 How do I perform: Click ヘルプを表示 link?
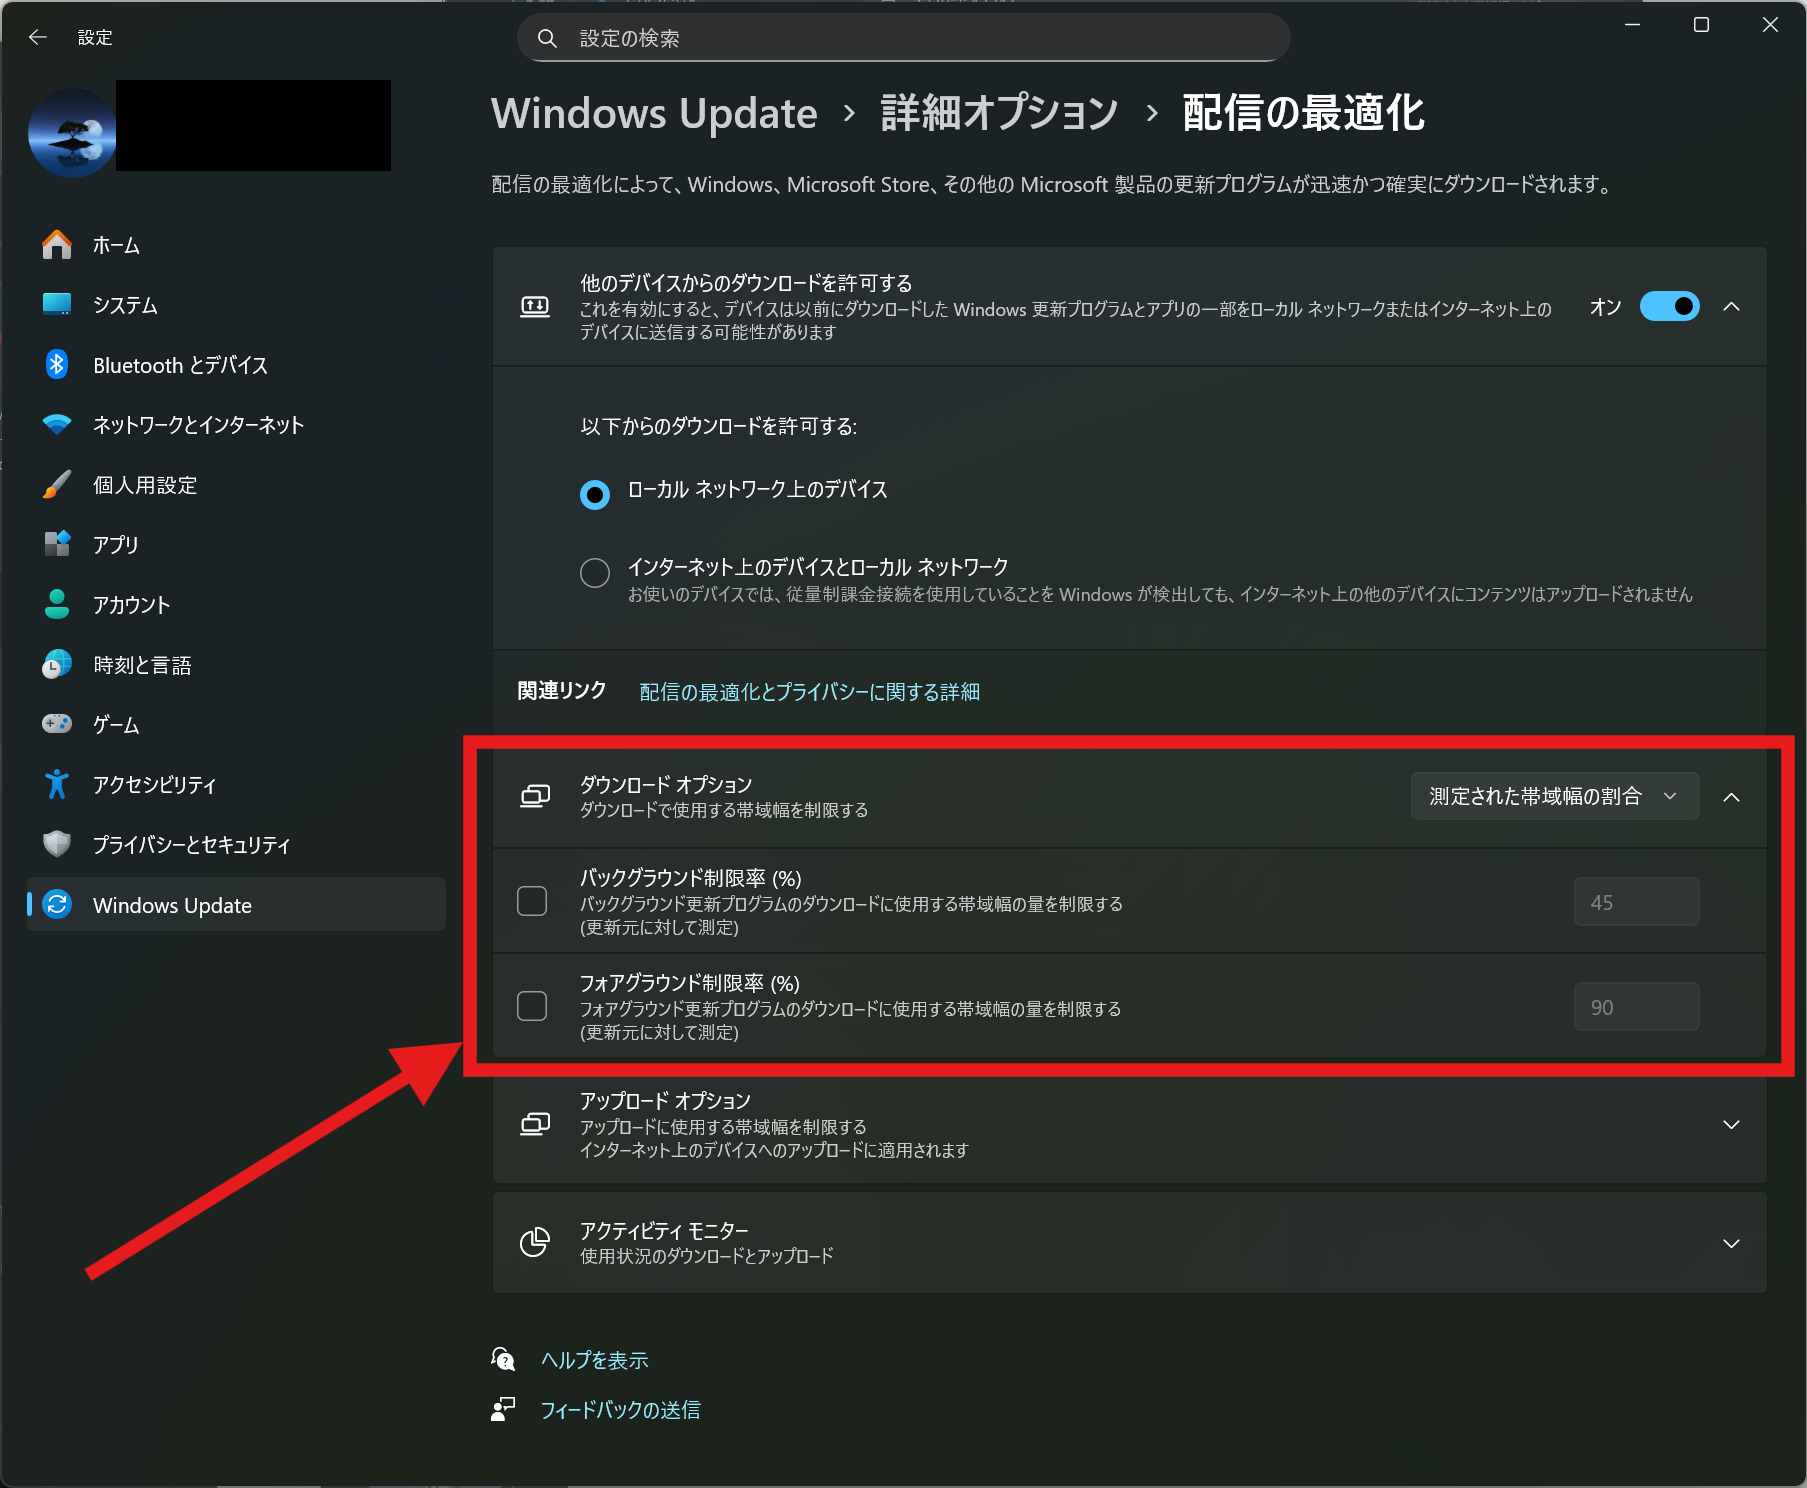(595, 1360)
